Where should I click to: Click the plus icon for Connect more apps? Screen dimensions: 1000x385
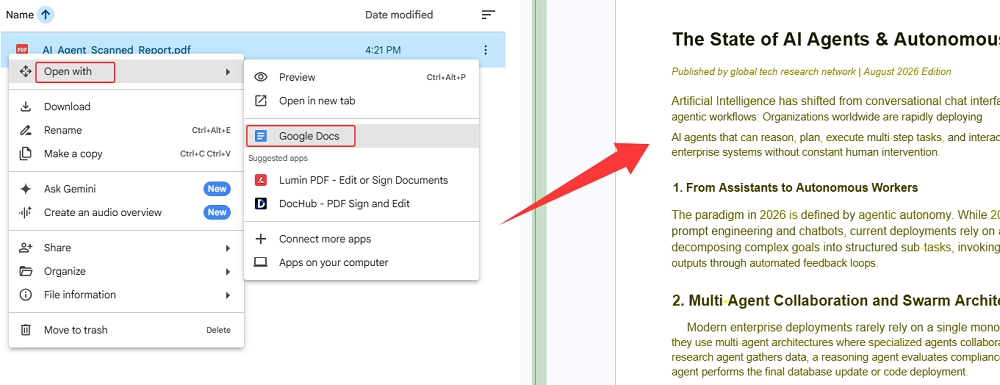[260, 239]
